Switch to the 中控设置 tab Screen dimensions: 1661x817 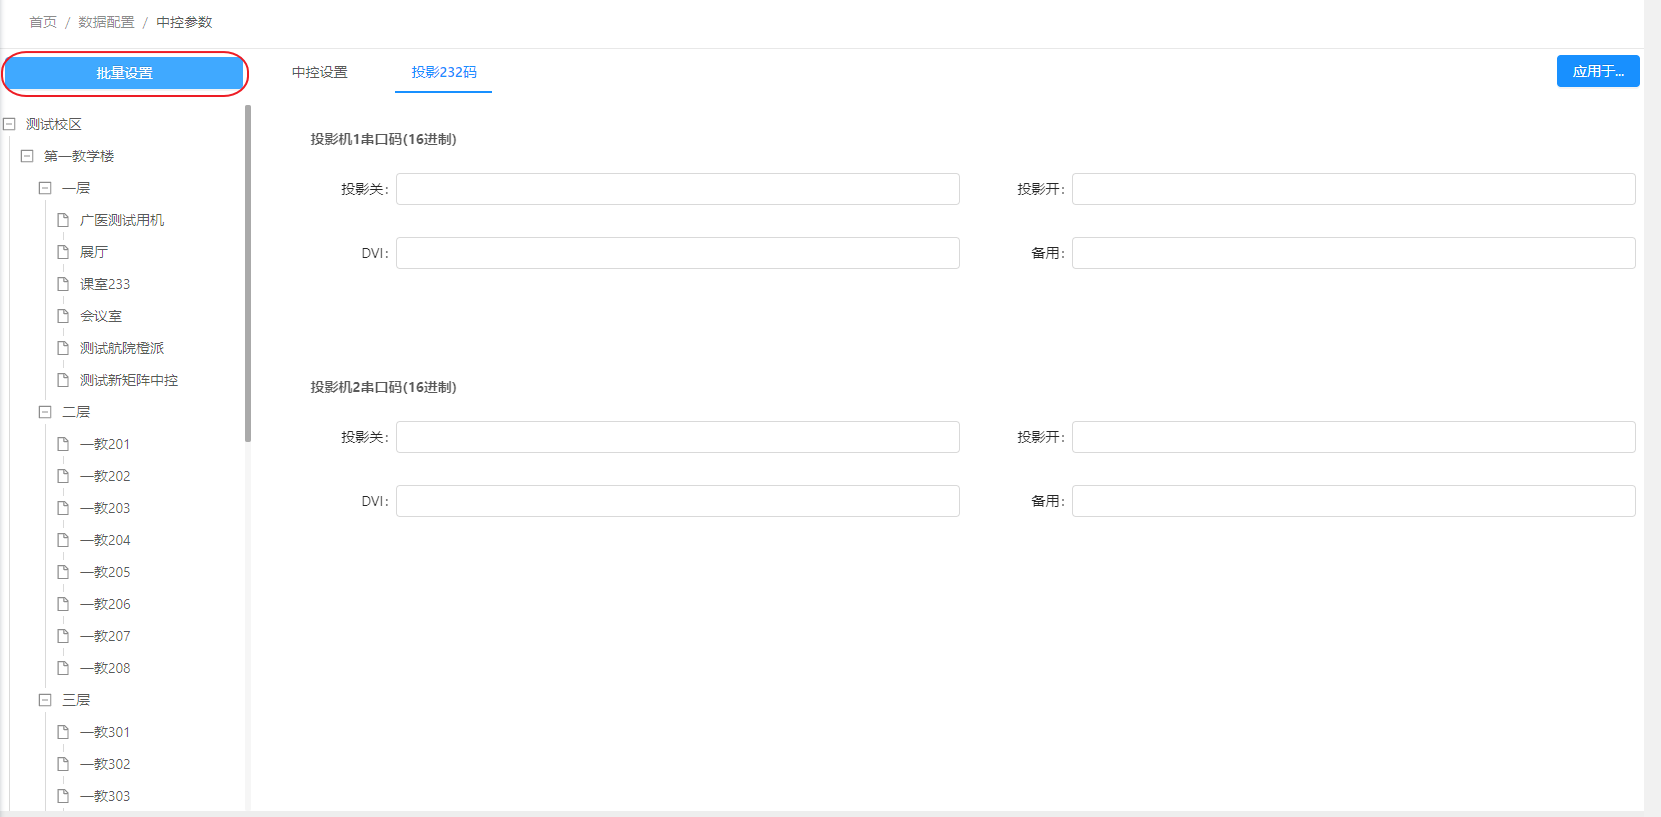320,72
